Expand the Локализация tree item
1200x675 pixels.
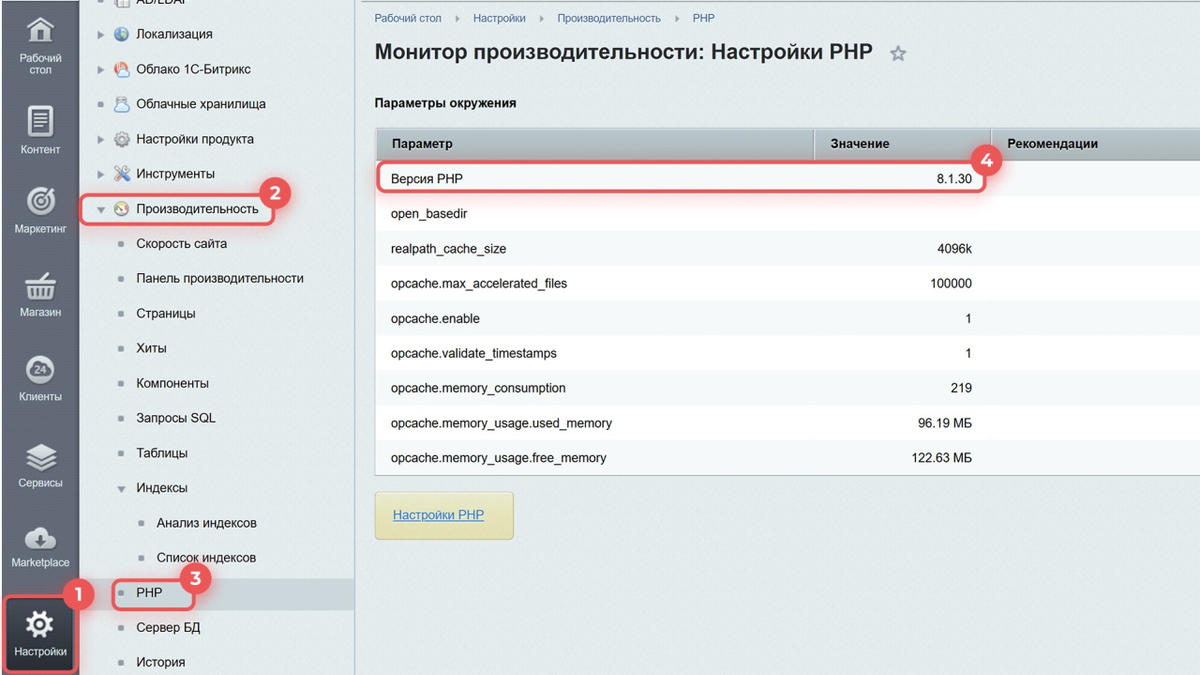pos(100,35)
